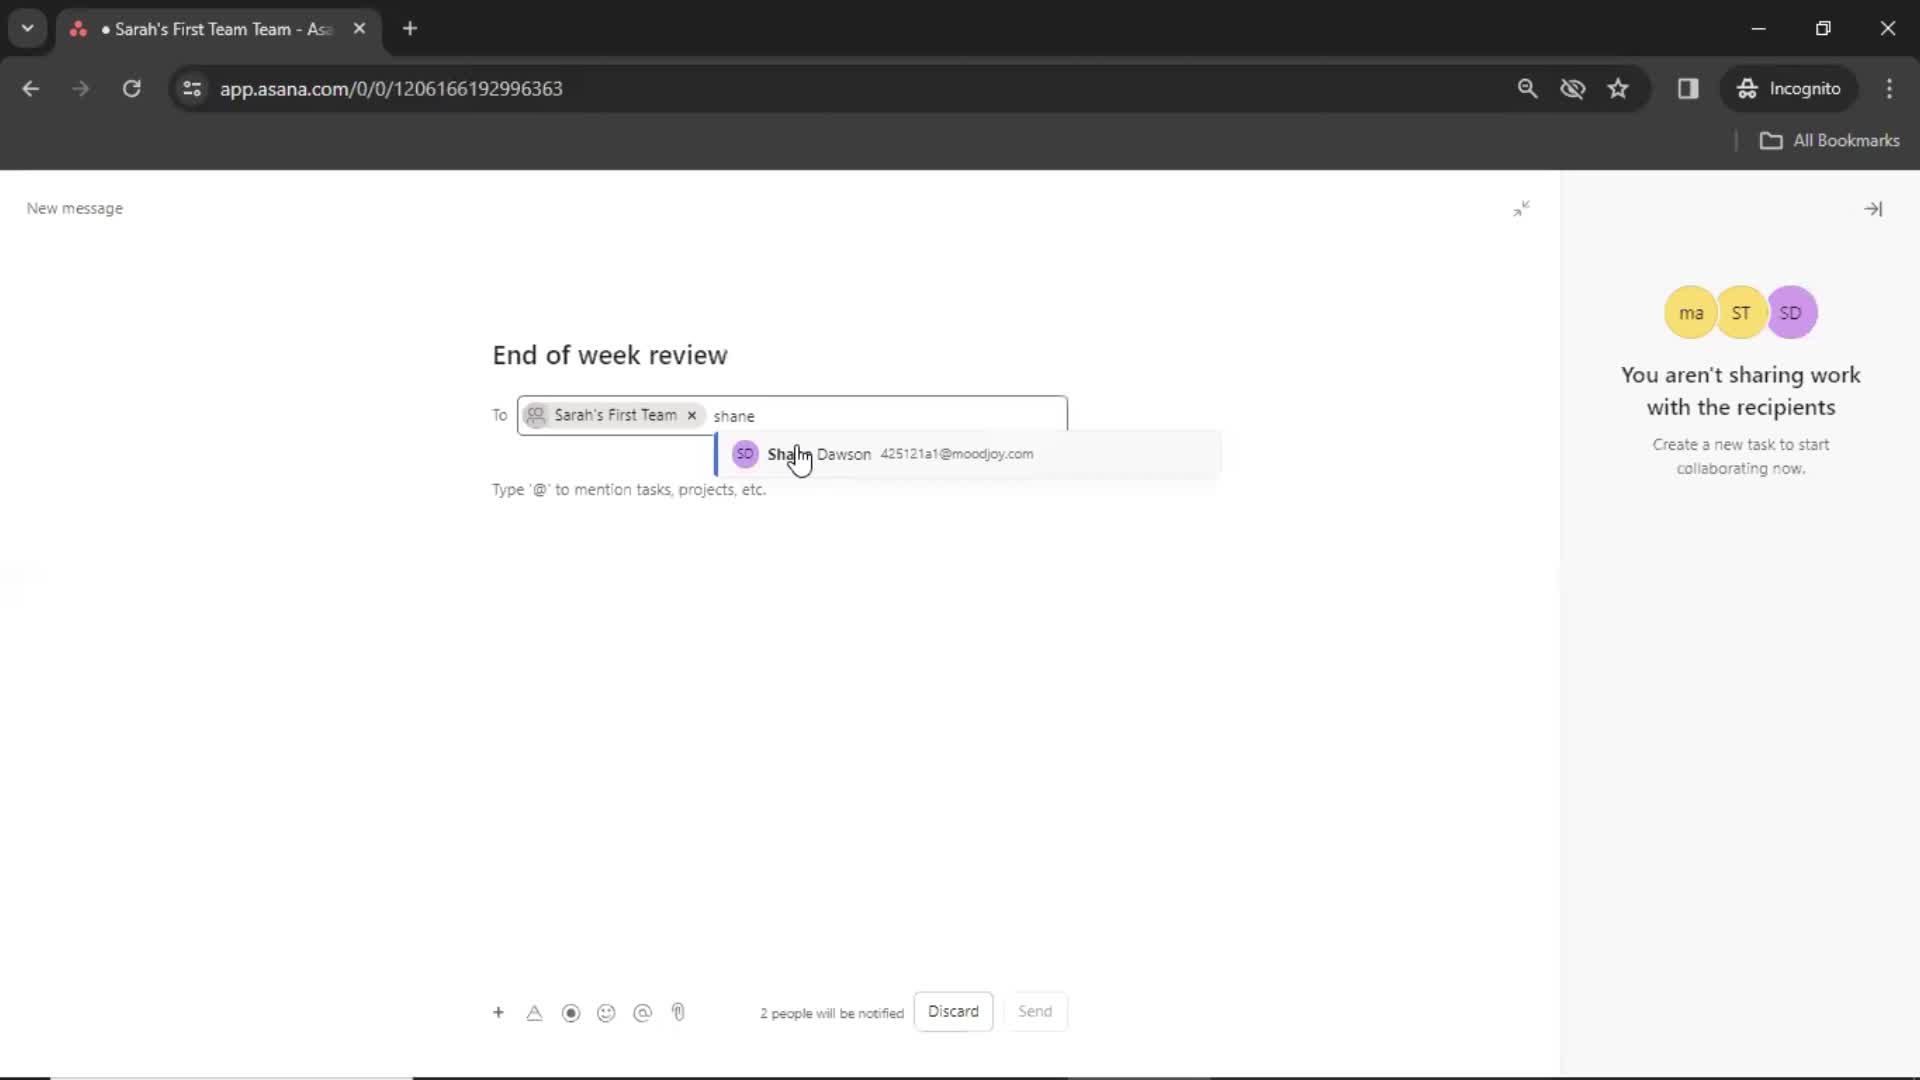This screenshot has height=1080, width=1920.
Task: Bookmark this page with star icon
Action: (x=1618, y=89)
